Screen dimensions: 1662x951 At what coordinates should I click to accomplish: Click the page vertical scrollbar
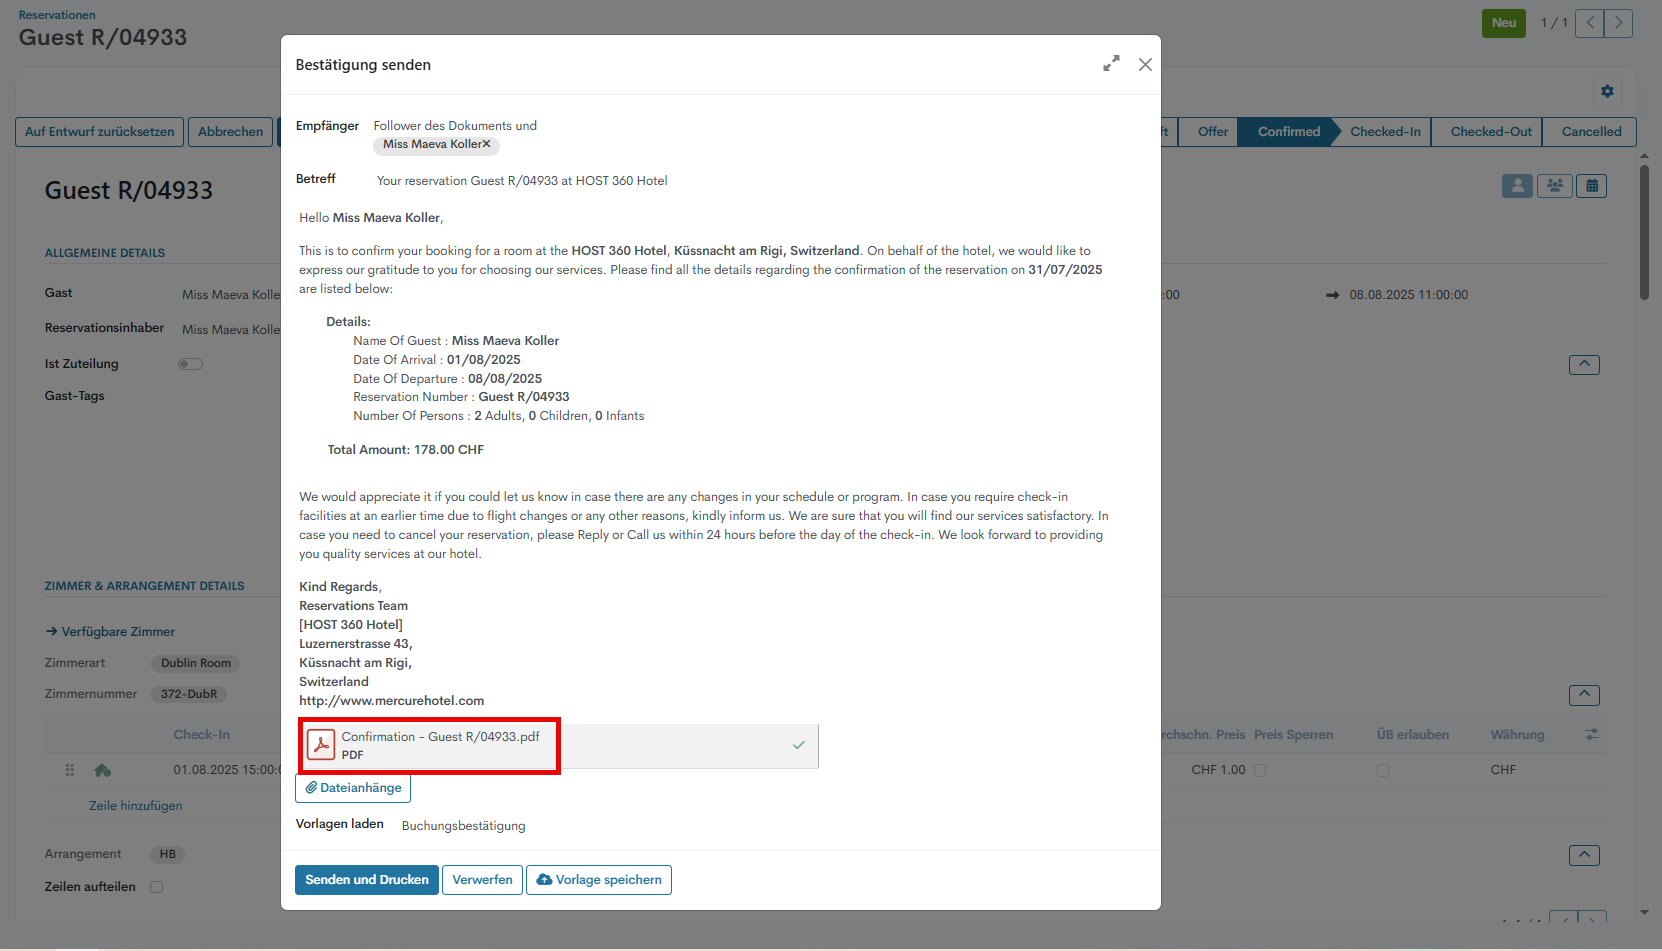pyautogui.click(x=1644, y=232)
